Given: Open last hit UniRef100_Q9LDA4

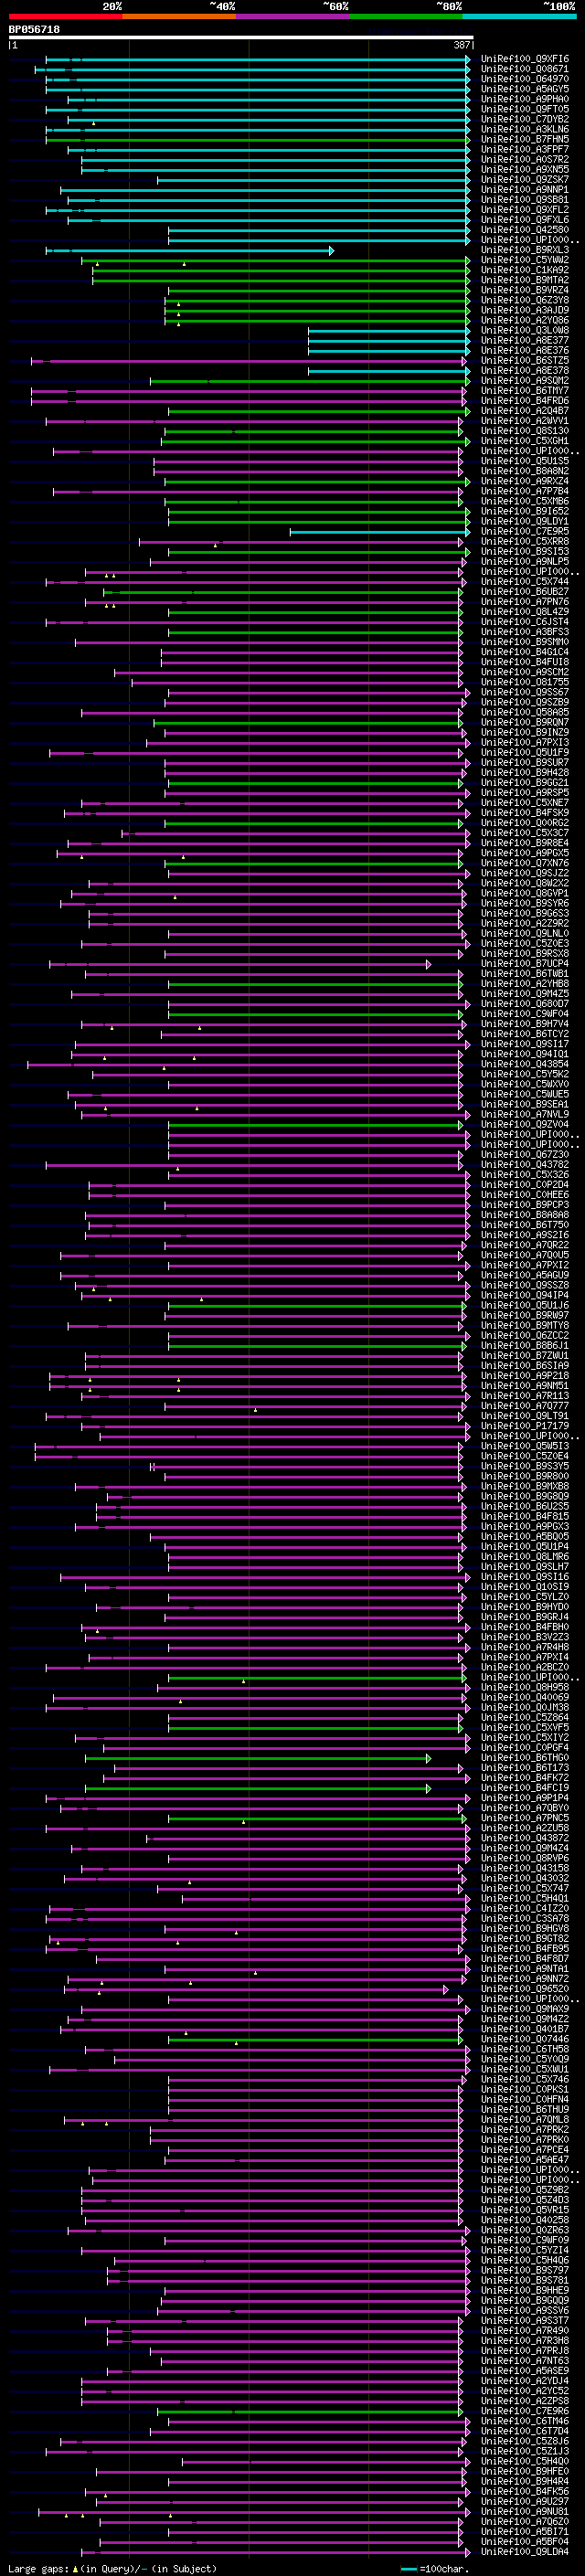Looking at the screenshot, I should click(x=525, y=2551).
